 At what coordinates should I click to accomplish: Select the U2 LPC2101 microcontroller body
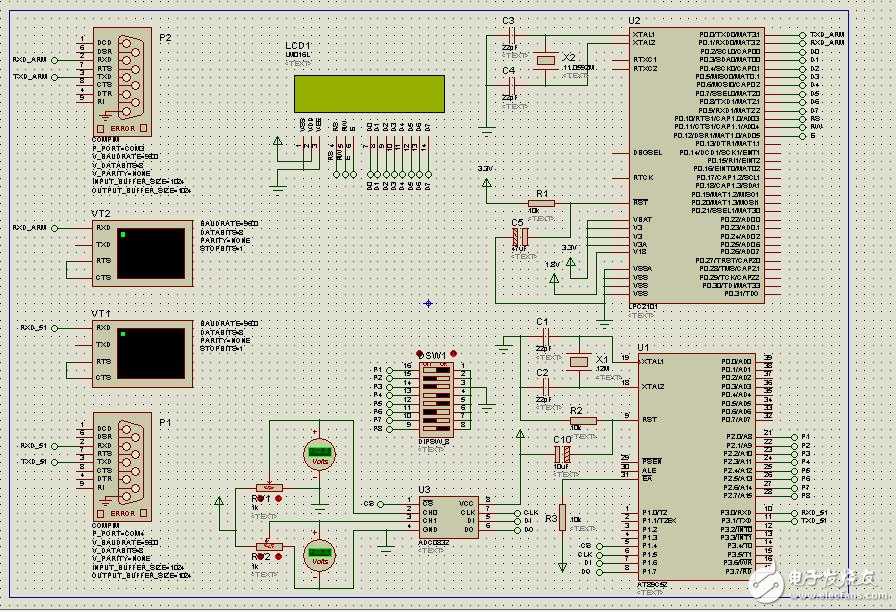[x=696, y=165]
